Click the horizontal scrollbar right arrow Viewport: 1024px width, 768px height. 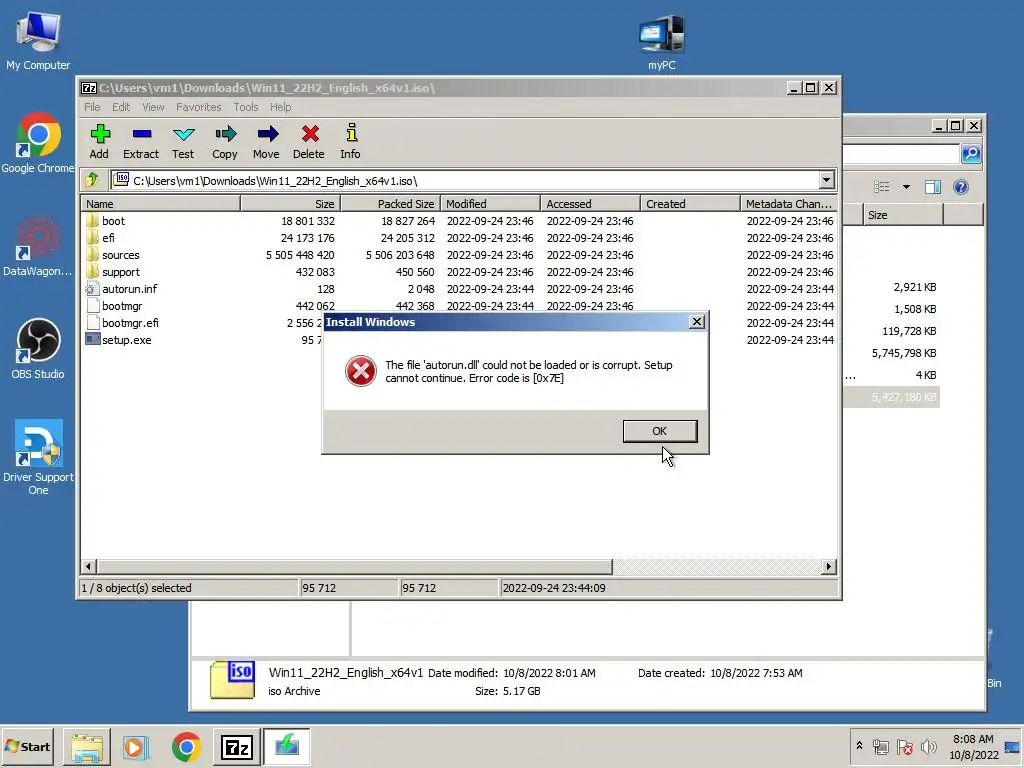click(829, 566)
